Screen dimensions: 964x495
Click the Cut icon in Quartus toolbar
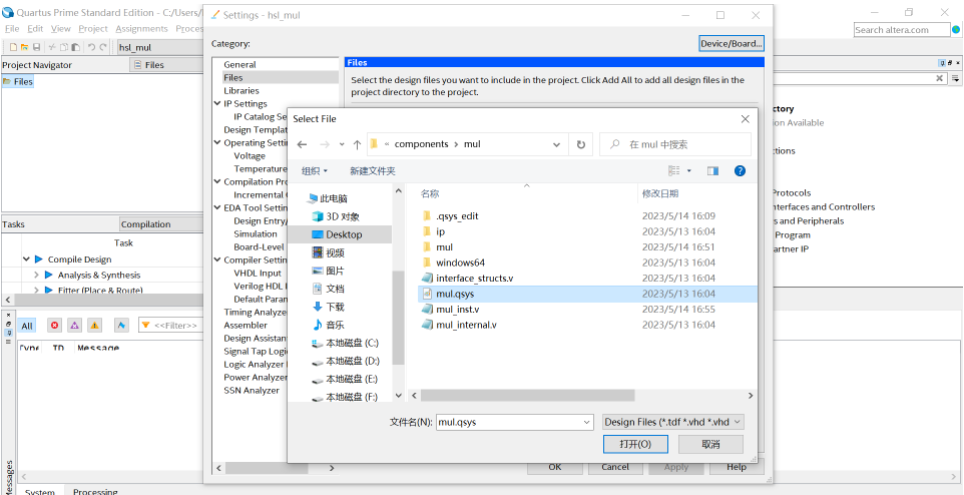(52, 47)
